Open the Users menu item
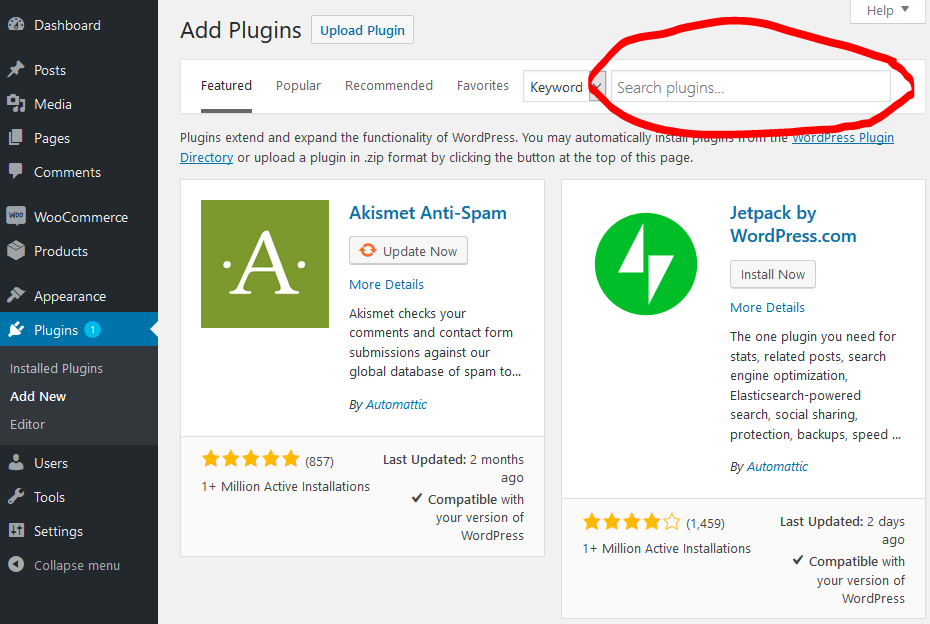The image size is (930, 624). (x=79, y=463)
